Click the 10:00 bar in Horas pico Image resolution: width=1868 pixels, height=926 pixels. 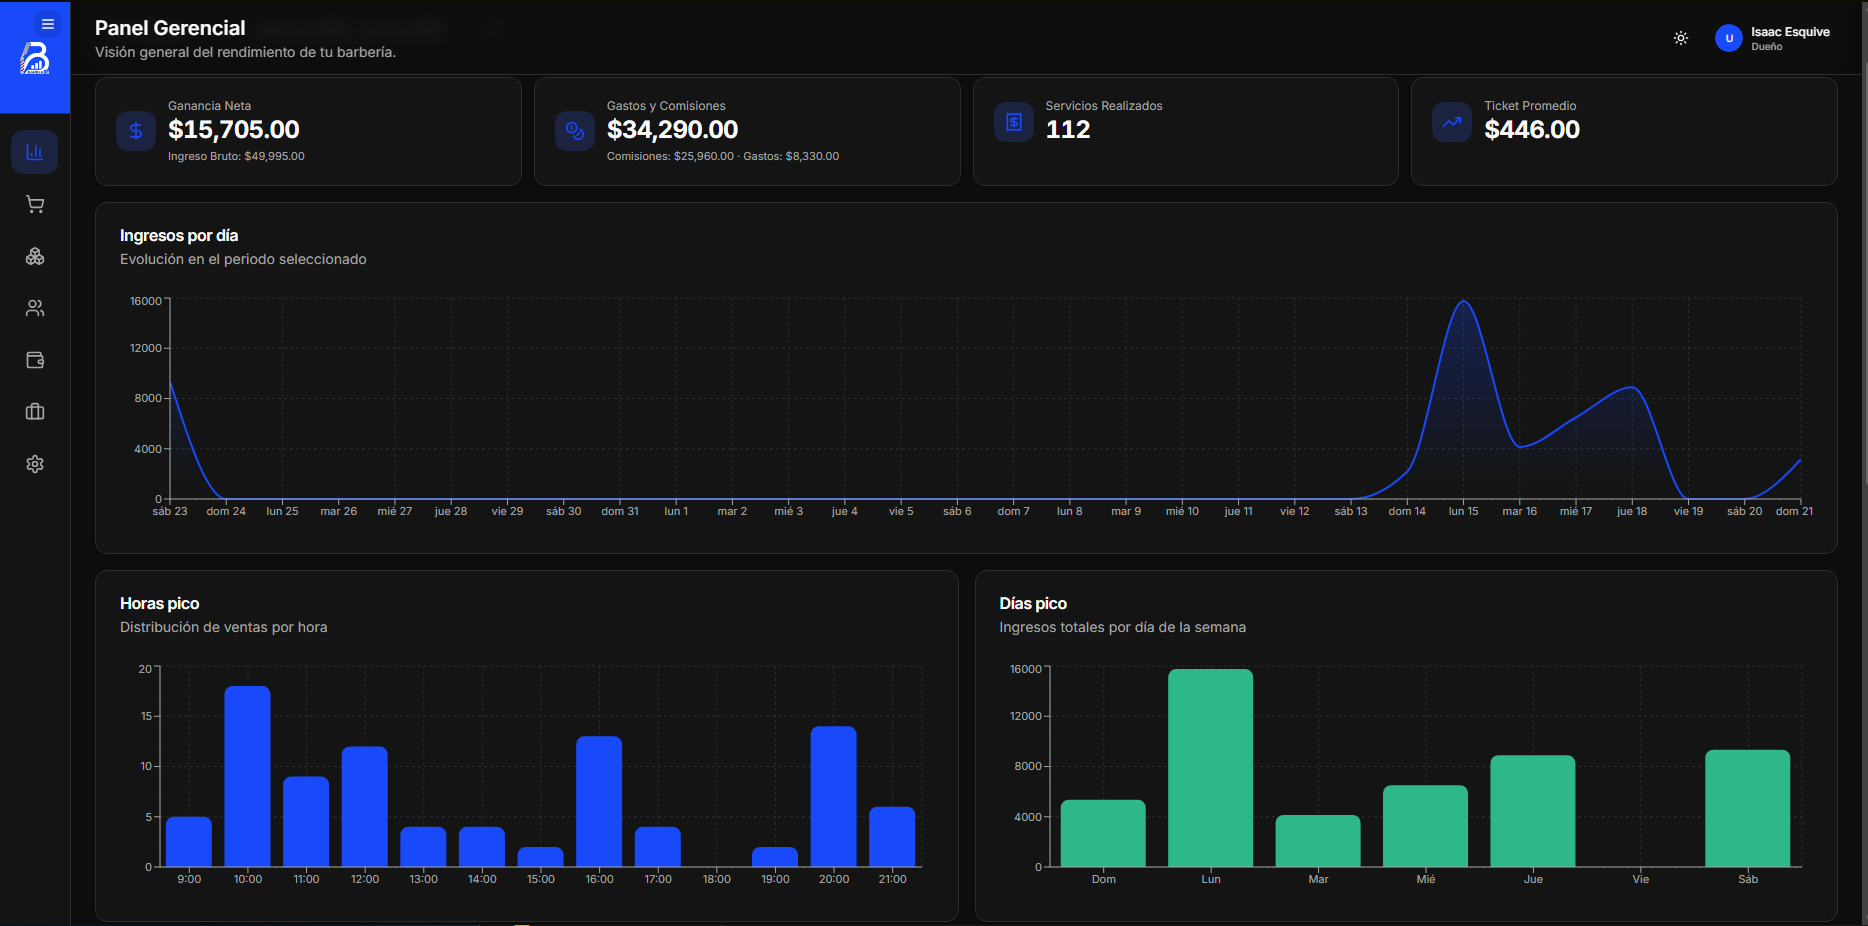pyautogui.click(x=248, y=776)
